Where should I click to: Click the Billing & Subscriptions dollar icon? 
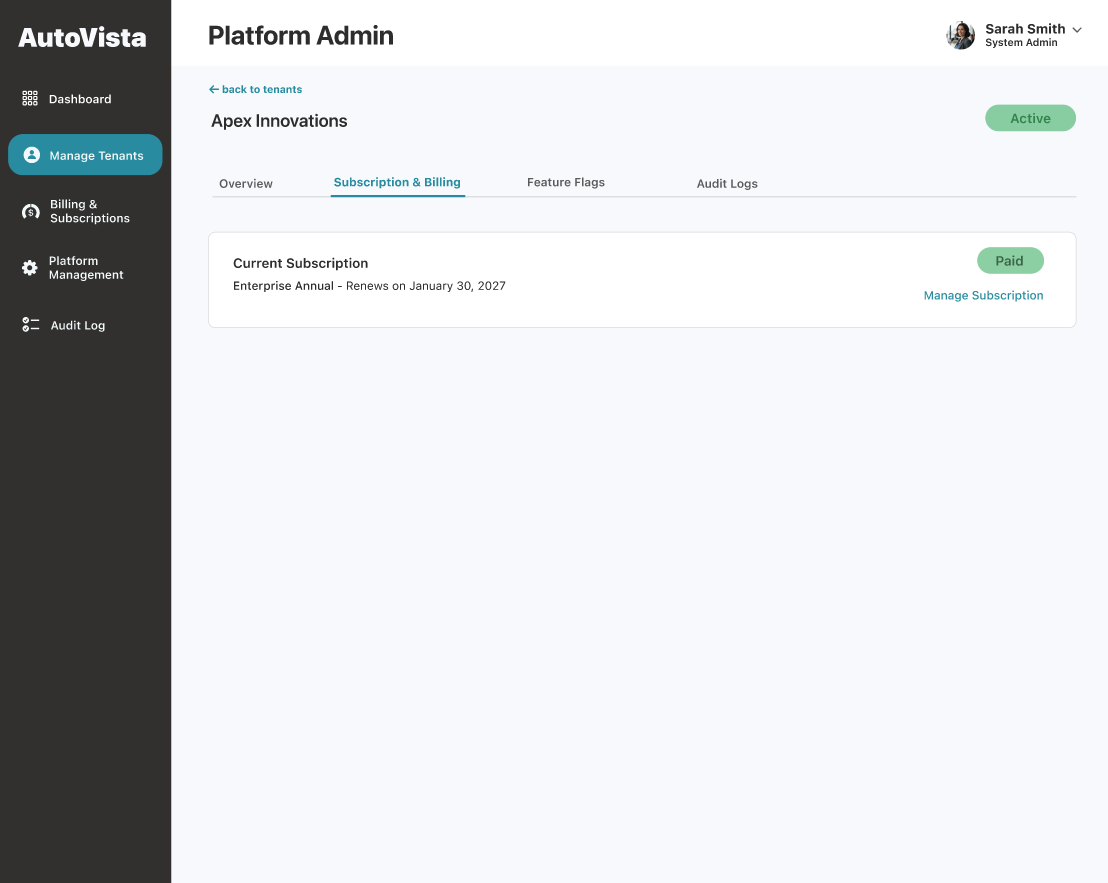pyautogui.click(x=31, y=212)
